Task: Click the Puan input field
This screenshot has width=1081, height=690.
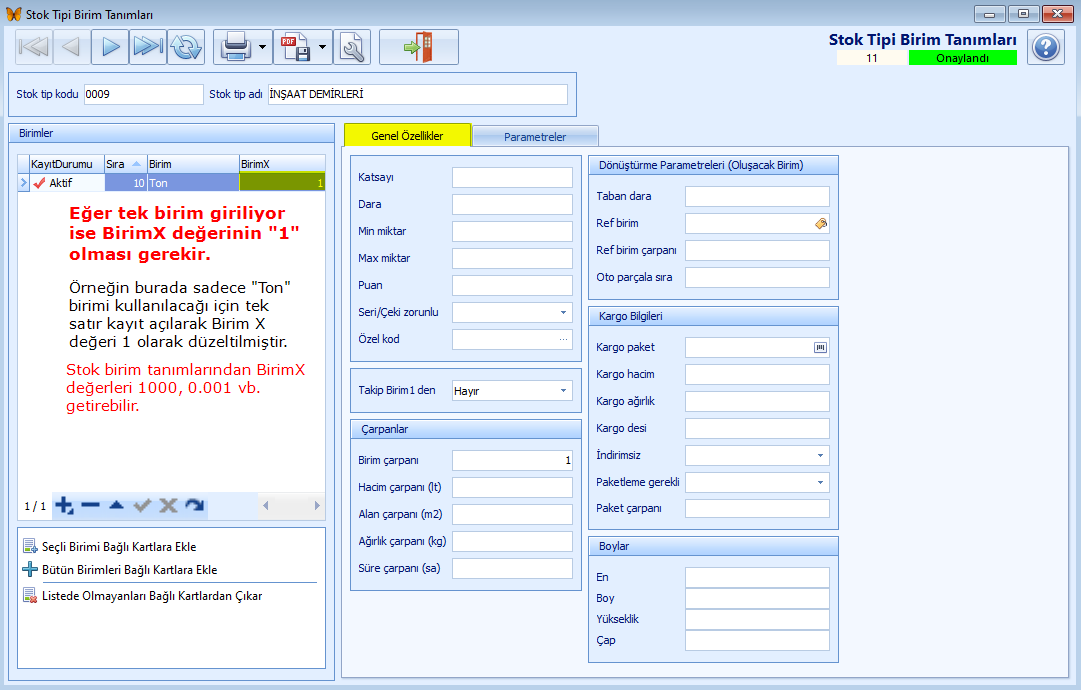Action: click(512, 285)
